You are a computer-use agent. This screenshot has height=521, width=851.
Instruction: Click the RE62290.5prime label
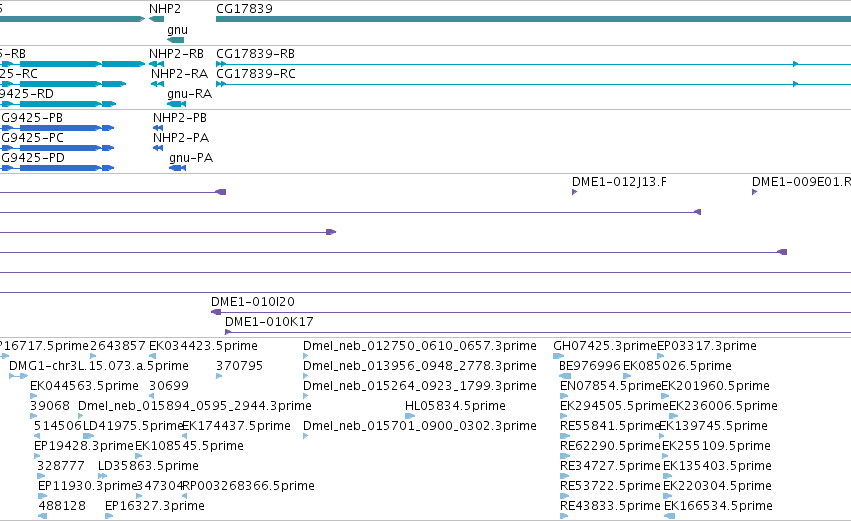point(611,446)
